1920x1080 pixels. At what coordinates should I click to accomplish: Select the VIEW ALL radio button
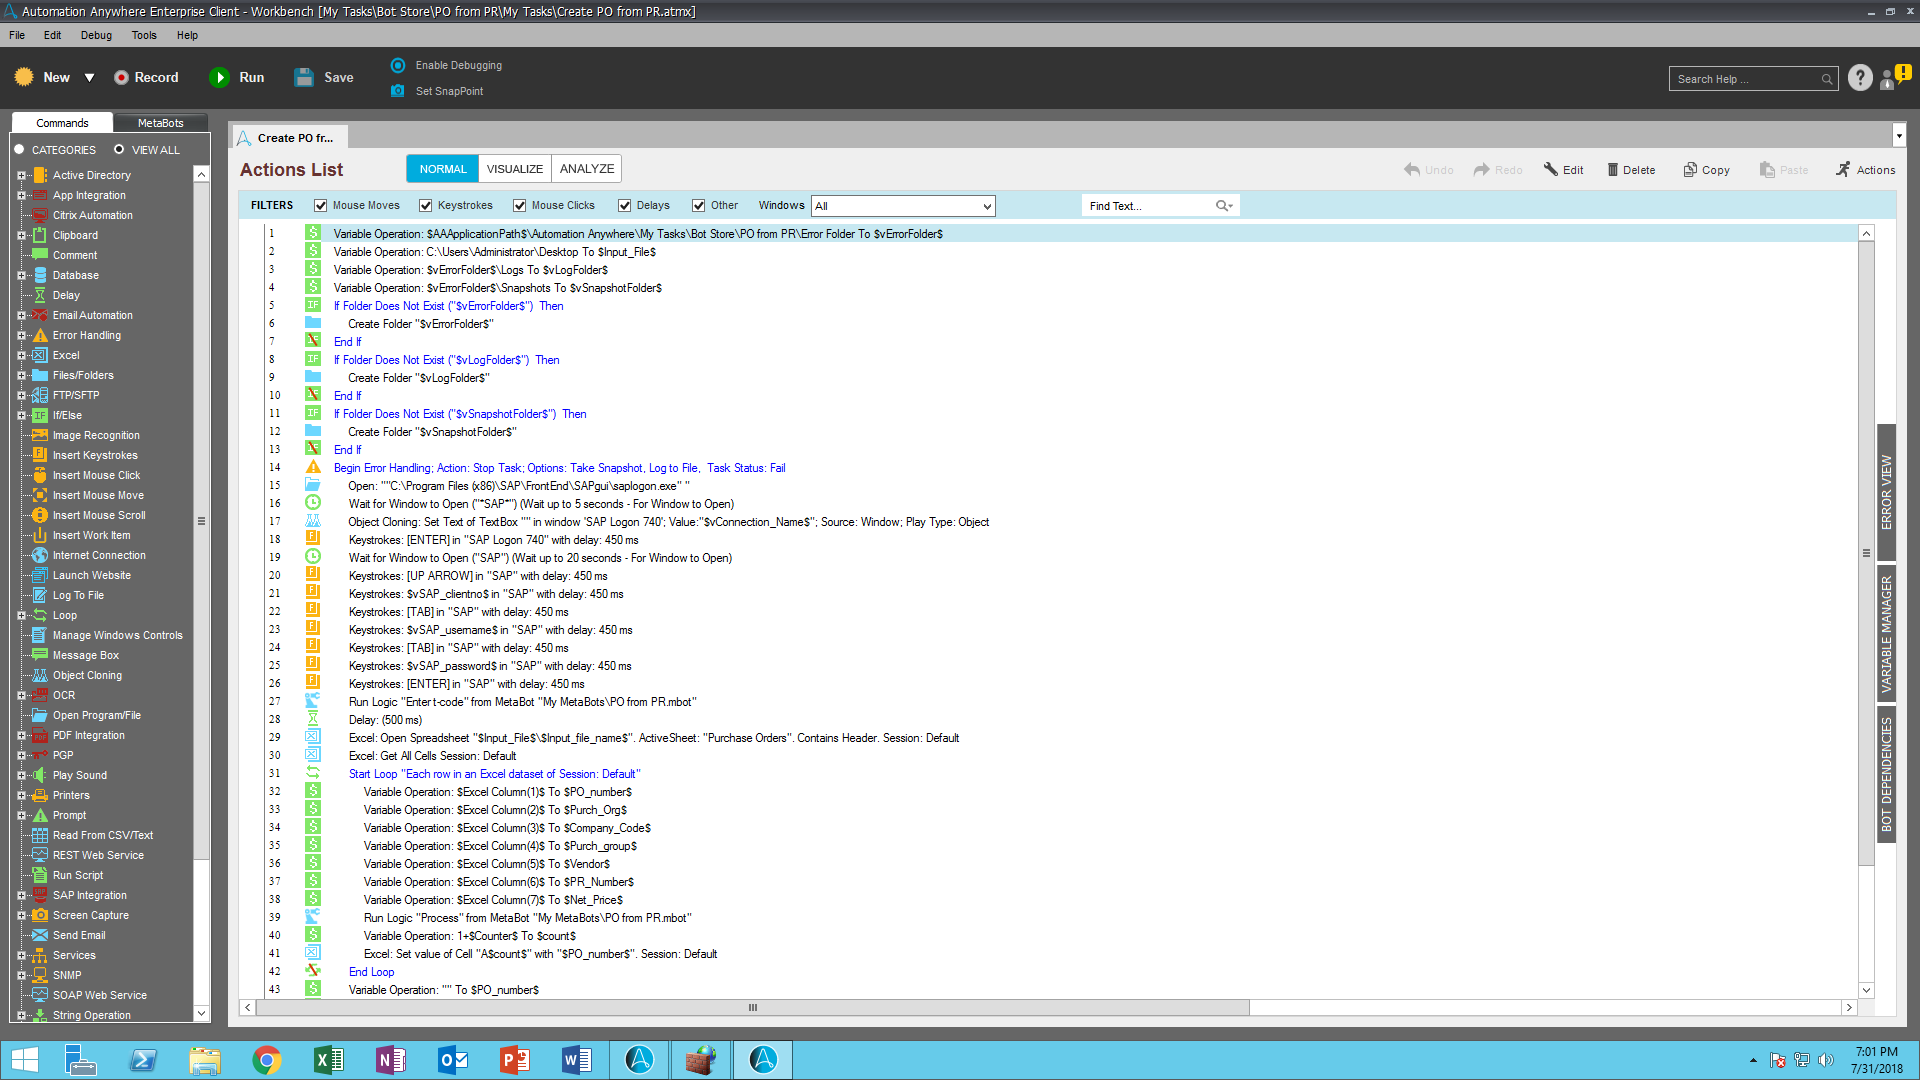click(x=119, y=150)
